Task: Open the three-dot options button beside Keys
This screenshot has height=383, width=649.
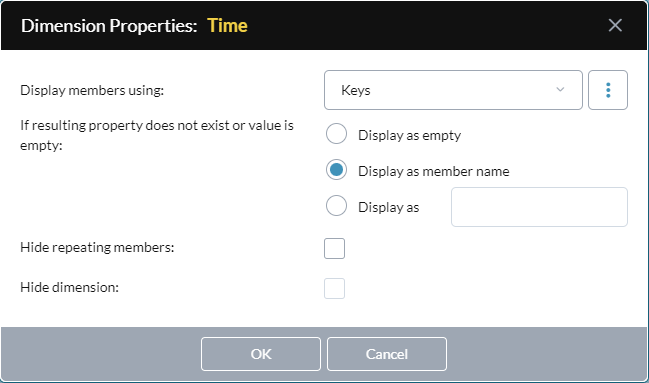Action: pos(608,90)
